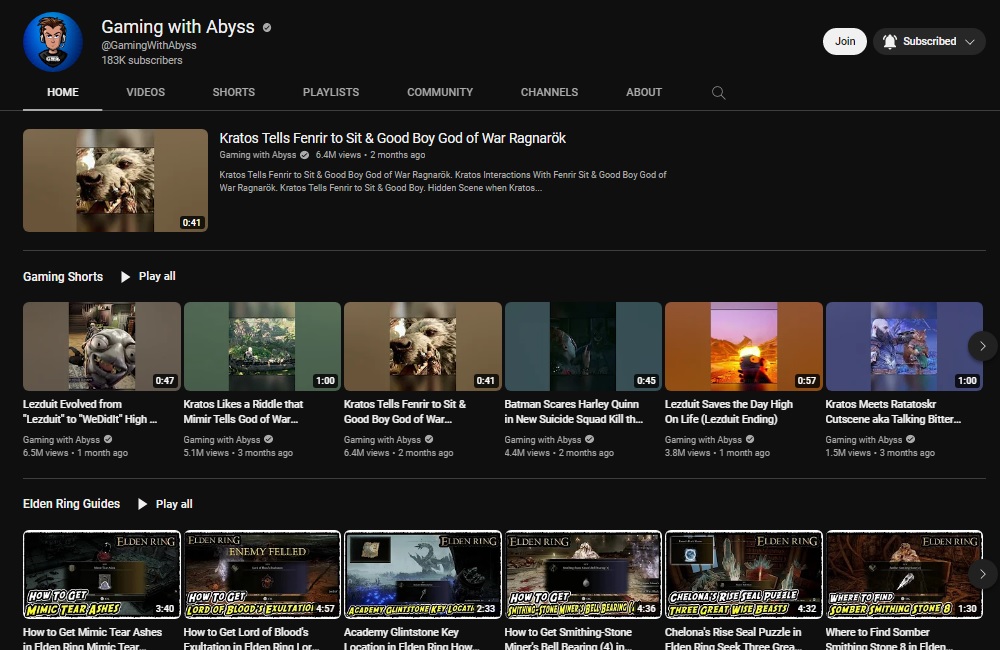Viewport: 1000px width, 650px height.
Task: Open Kratos Tells Fenrir shorts-row thumbnail
Action: [423, 346]
